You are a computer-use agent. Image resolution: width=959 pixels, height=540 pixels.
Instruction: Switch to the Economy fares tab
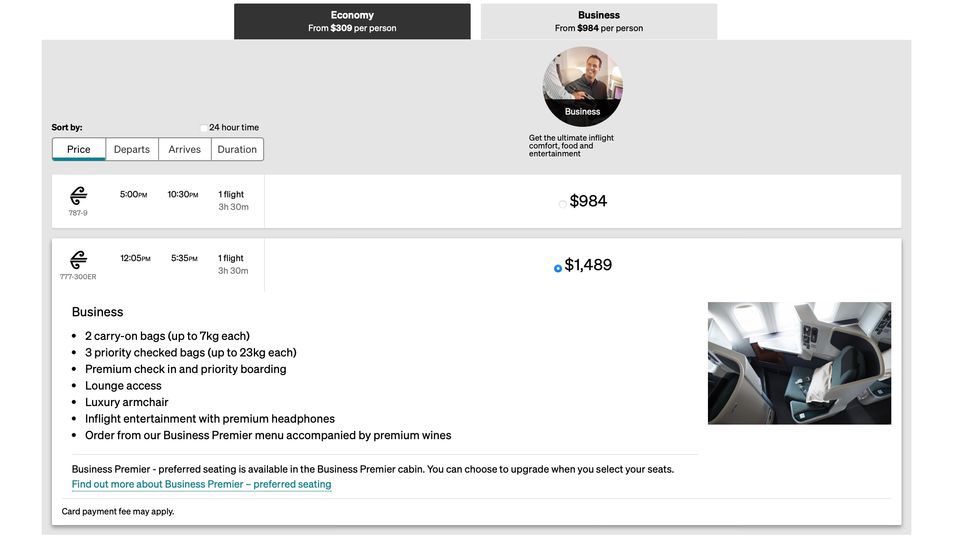352,21
